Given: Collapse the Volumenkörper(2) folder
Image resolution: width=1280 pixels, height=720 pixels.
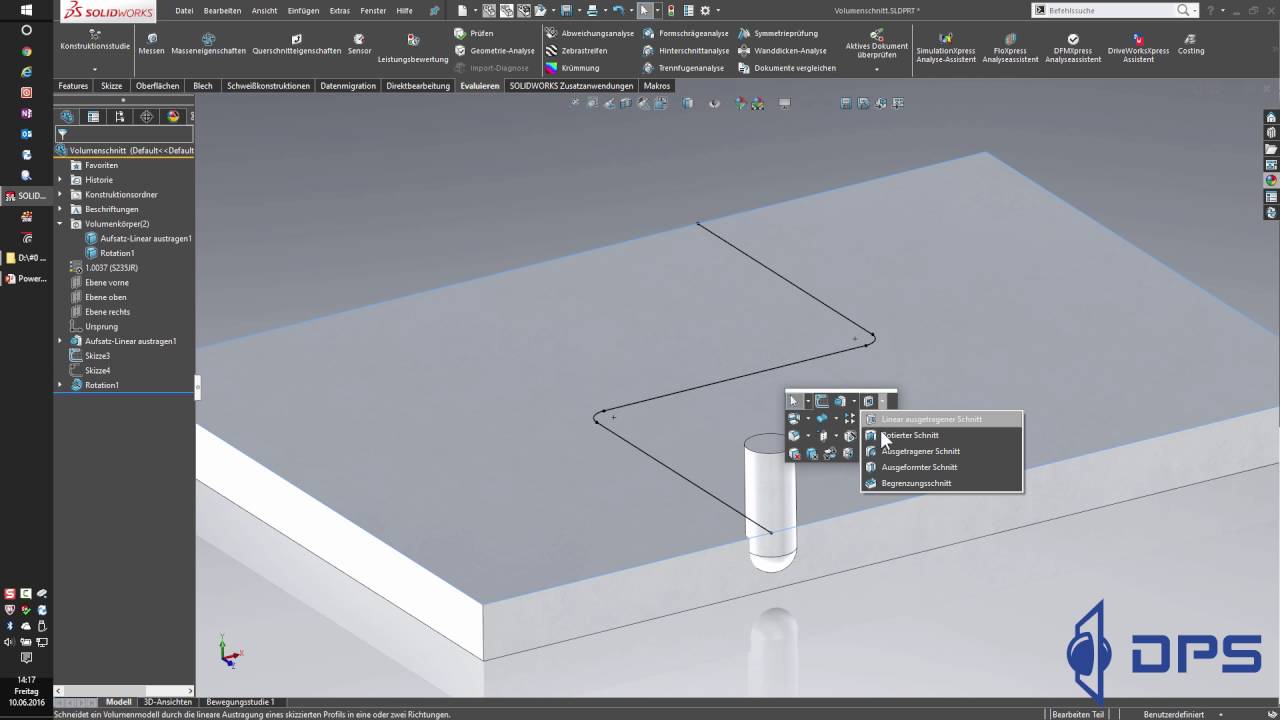Looking at the screenshot, I should pos(60,224).
